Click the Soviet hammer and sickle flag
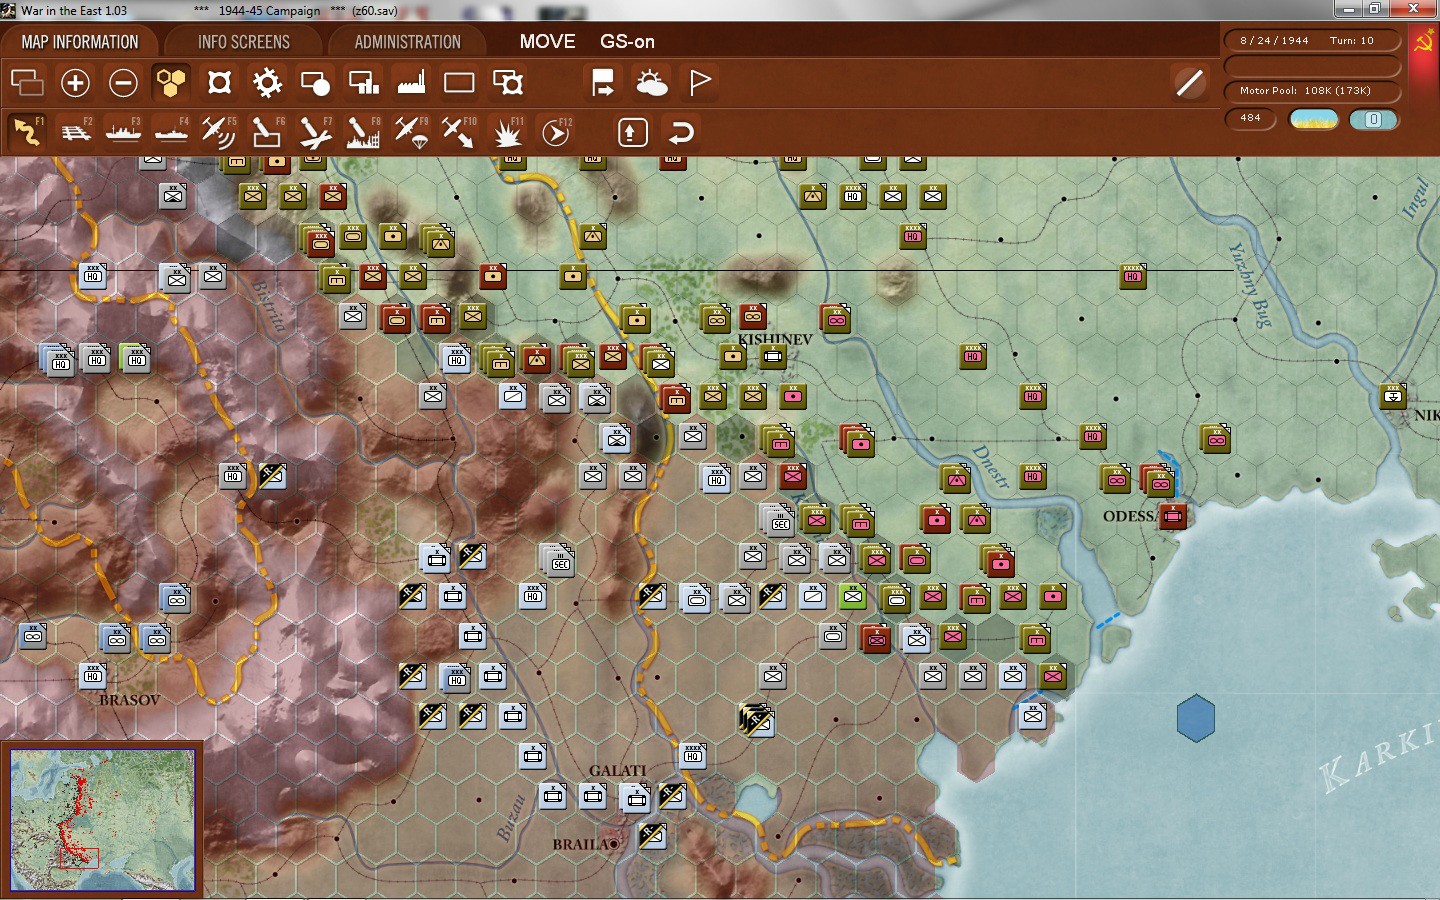The image size is (1440, 900). point(1422,42)
